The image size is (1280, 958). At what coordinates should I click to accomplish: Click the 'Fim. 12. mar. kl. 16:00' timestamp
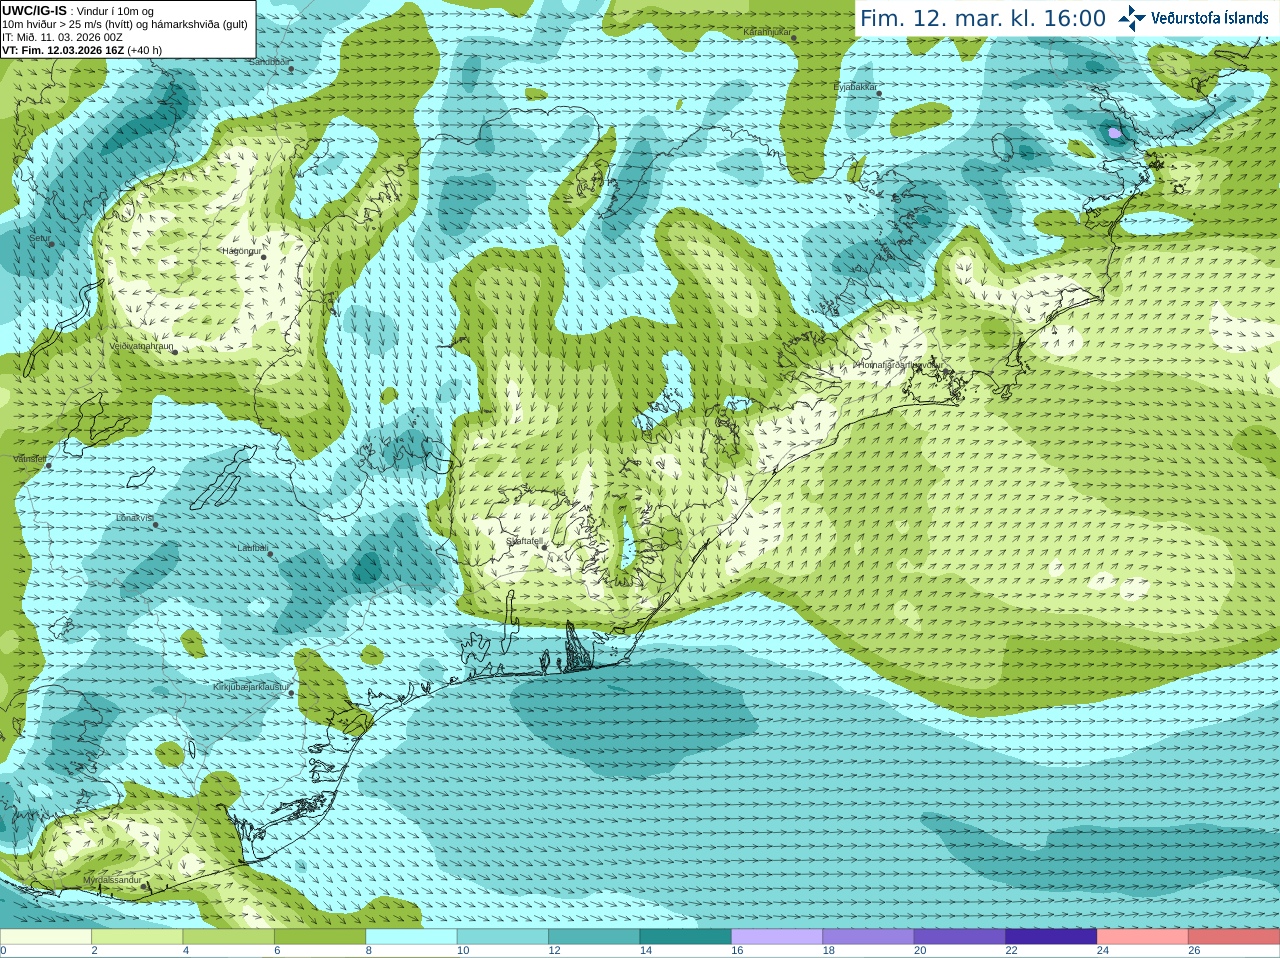(983, 18)
